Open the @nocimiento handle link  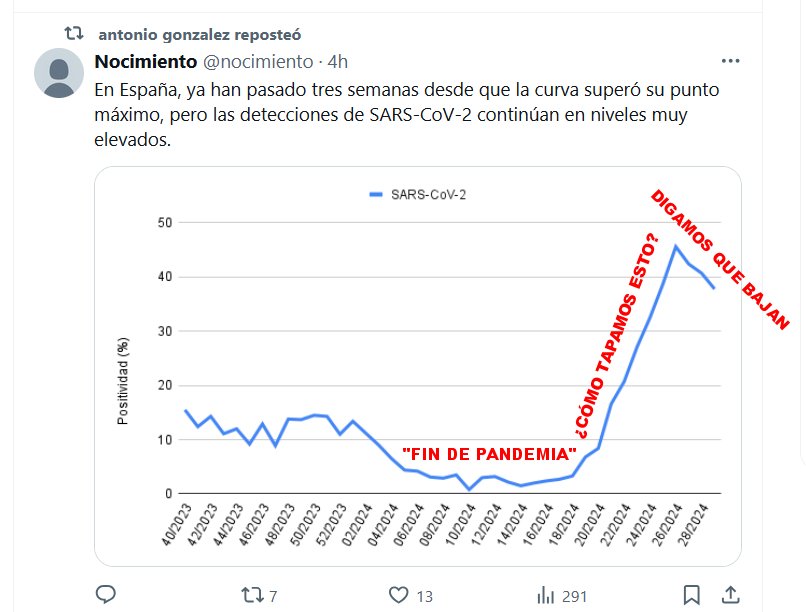click(258, 62)
